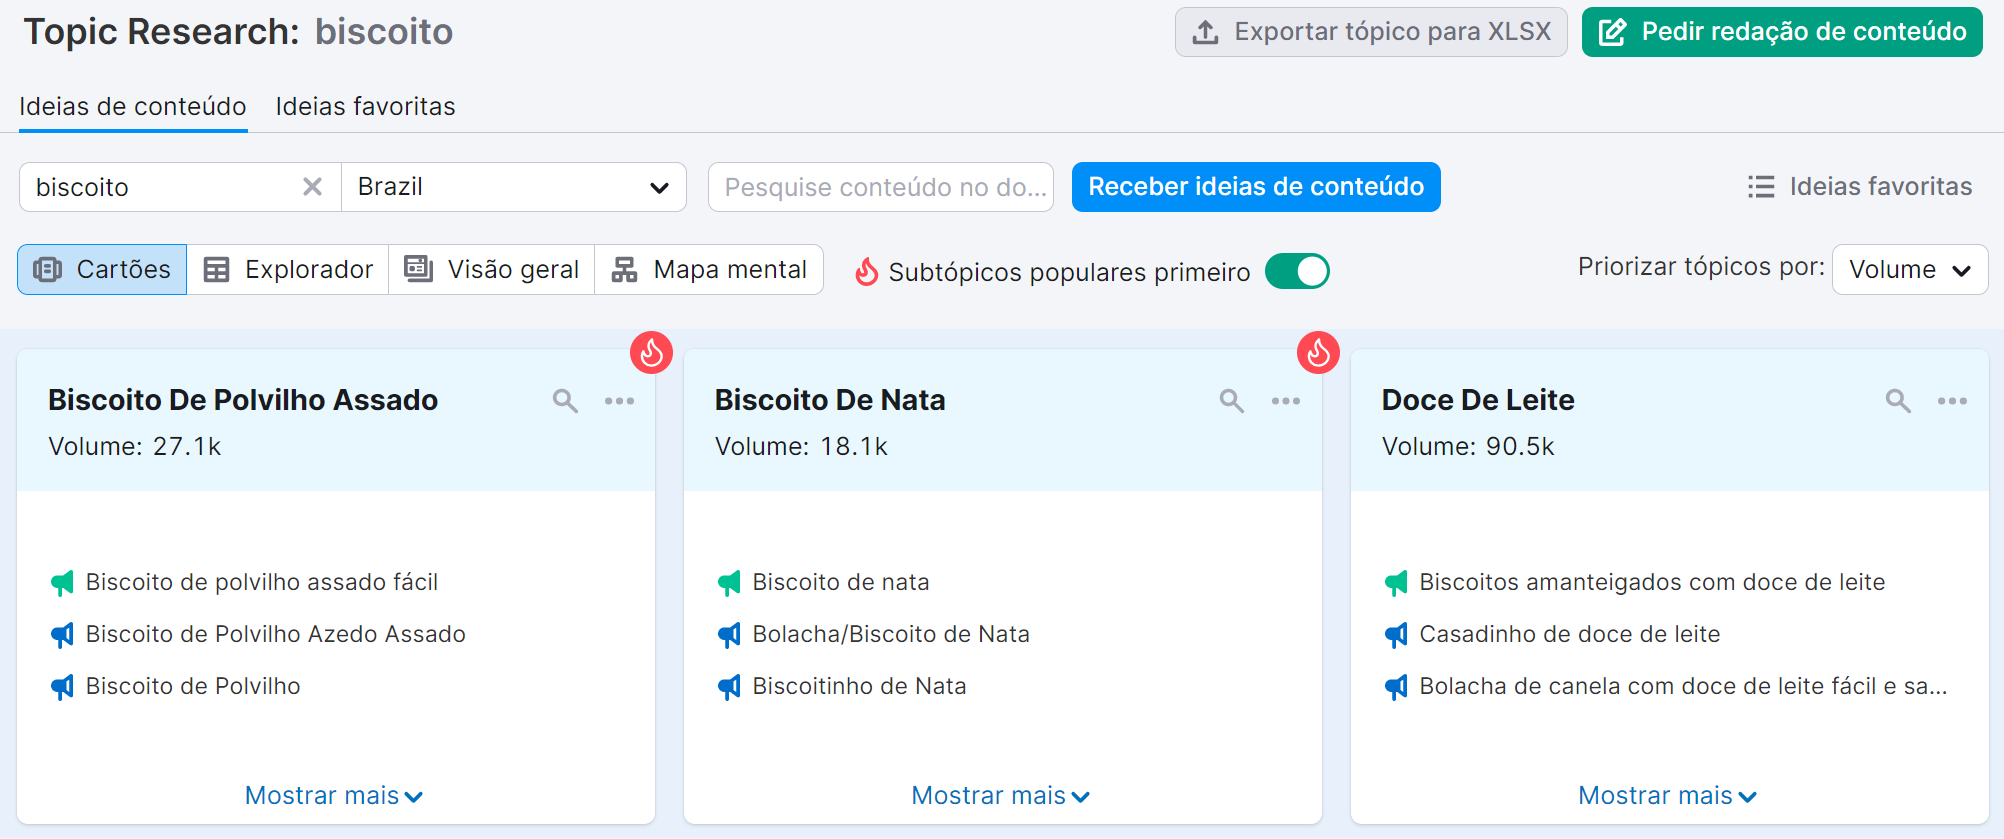Select the Explorador view tab

click(288, 270)
